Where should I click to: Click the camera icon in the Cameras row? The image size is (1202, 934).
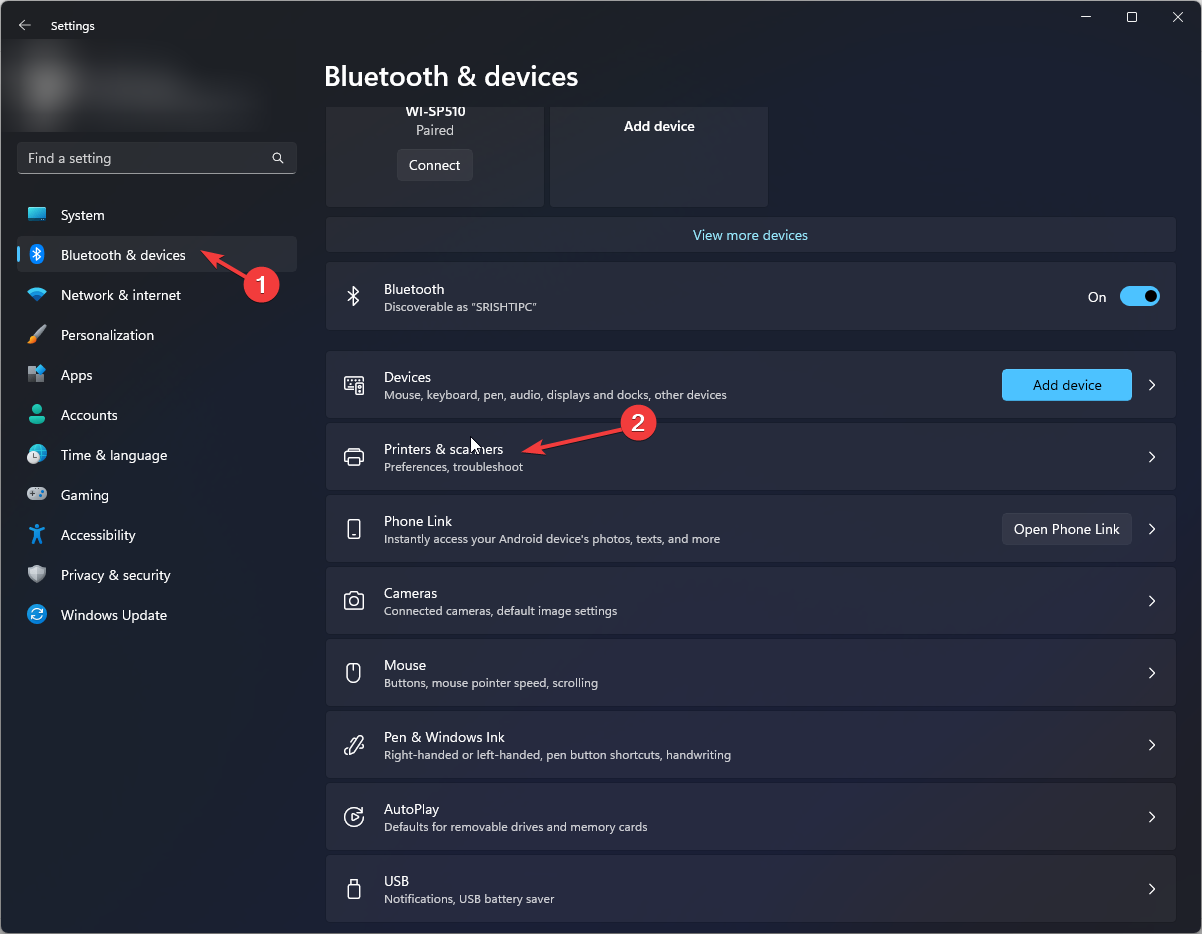[354, 601]
